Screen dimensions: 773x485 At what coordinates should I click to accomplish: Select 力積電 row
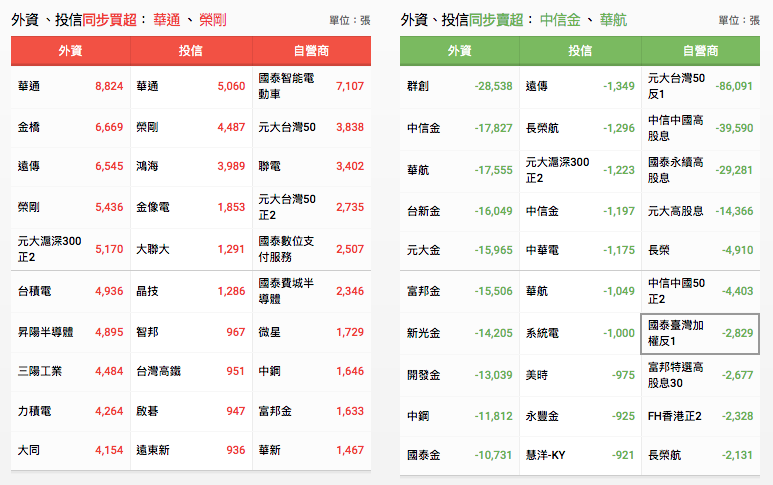click(x=70, y=411)
